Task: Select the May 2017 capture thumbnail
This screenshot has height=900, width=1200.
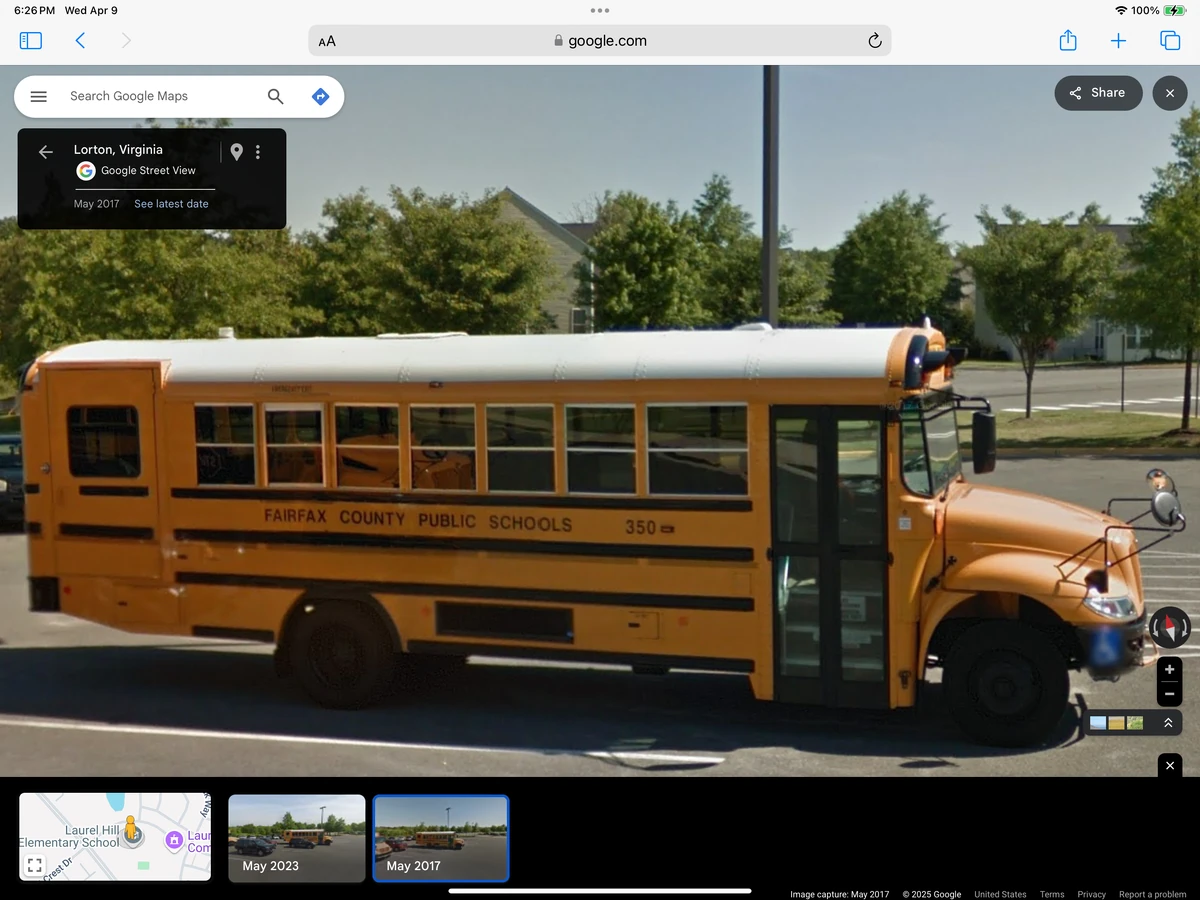Action: [x=440, y=838]
